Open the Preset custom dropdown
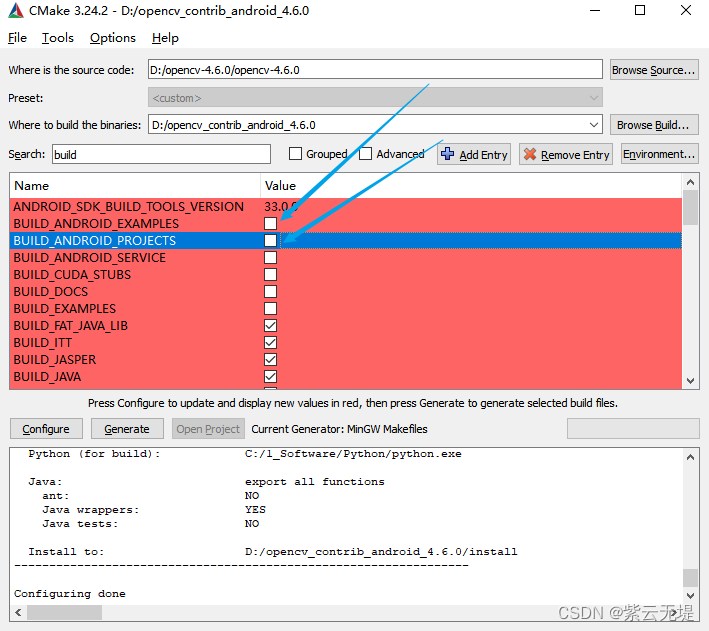The image size is (709, 631). coord(375,98)
